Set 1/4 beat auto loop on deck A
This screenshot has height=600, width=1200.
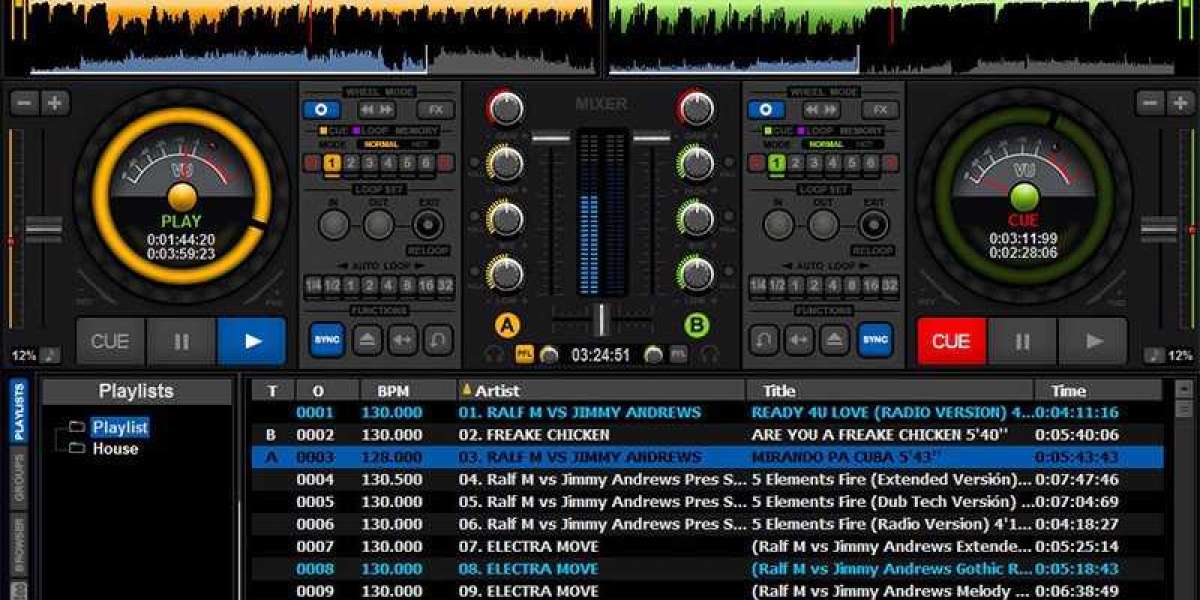[x=313, y=285]
